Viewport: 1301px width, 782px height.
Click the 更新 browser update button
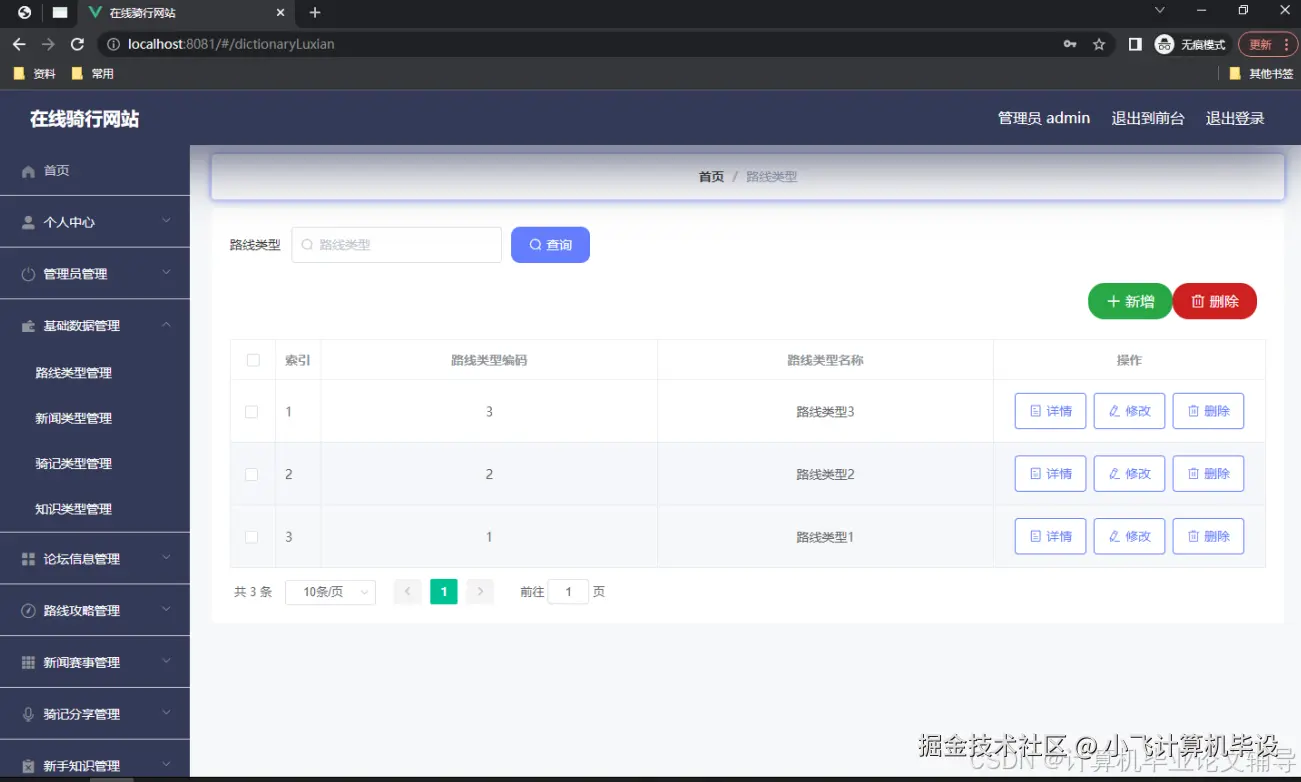tap(1267, 44)
